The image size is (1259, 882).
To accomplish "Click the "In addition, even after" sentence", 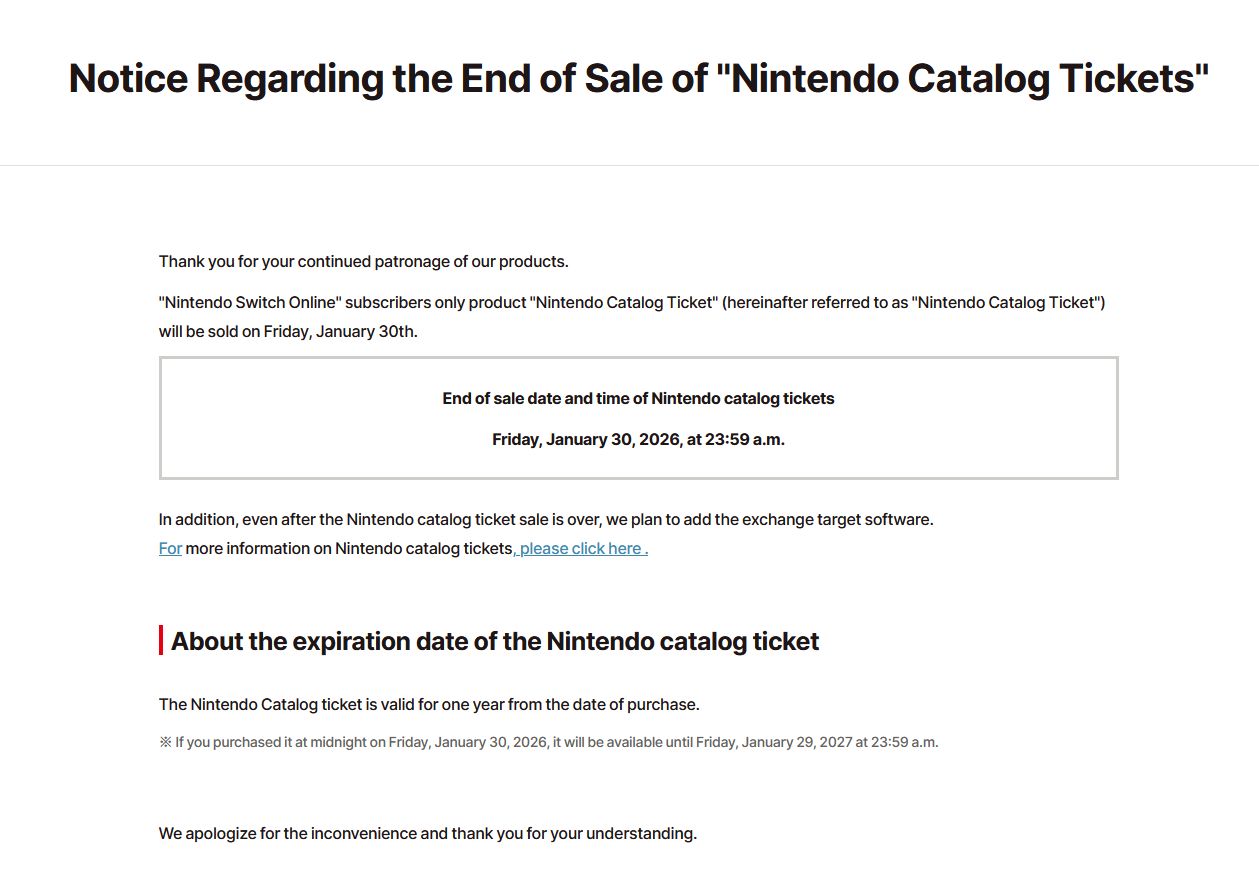I will [x=546, y=520].
